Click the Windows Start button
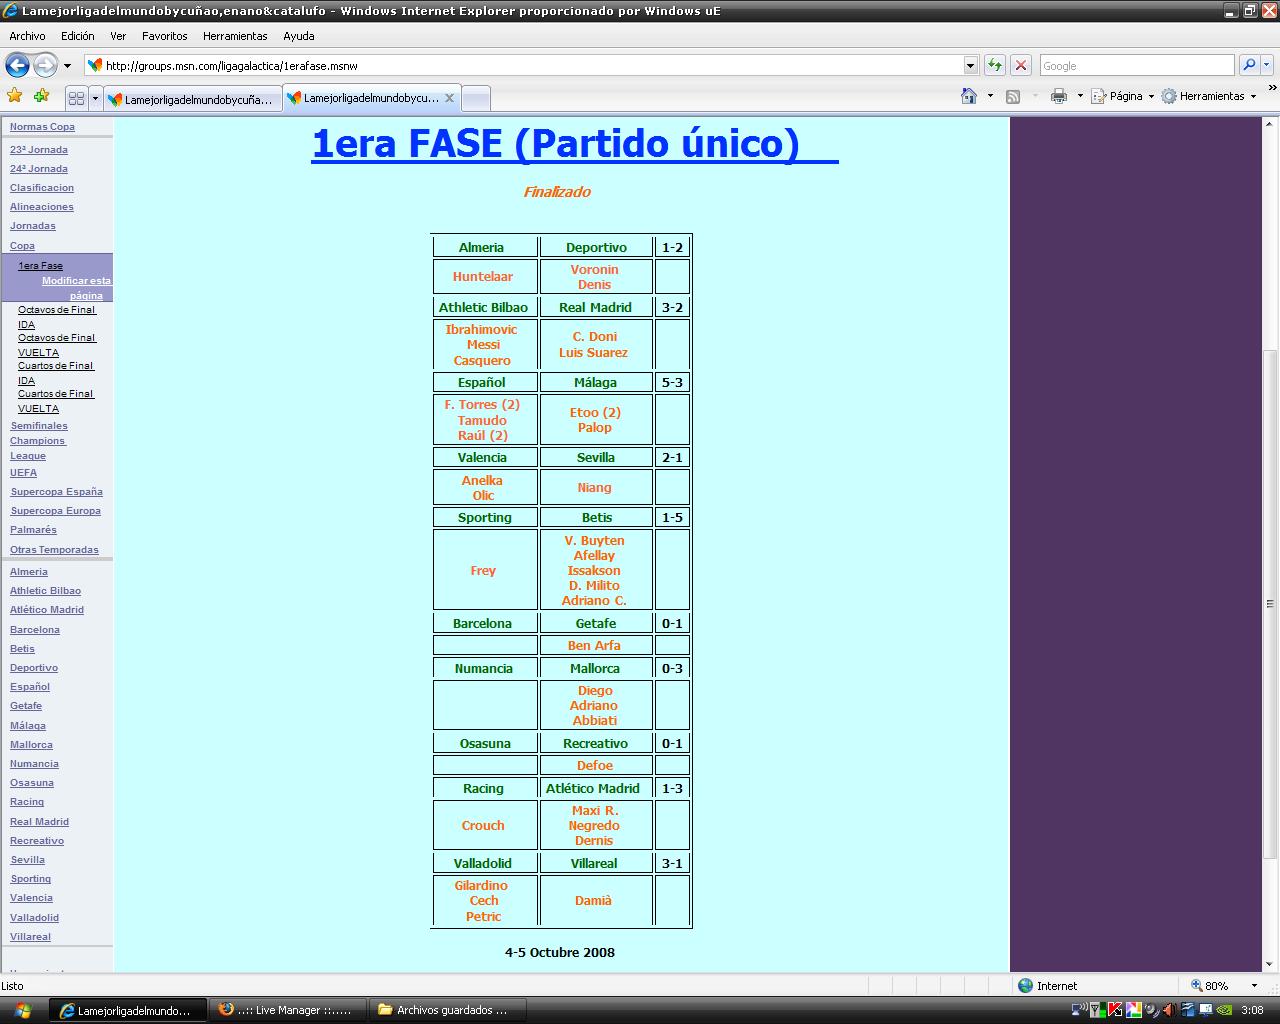1280x1024 pixels. (22, 1010)
